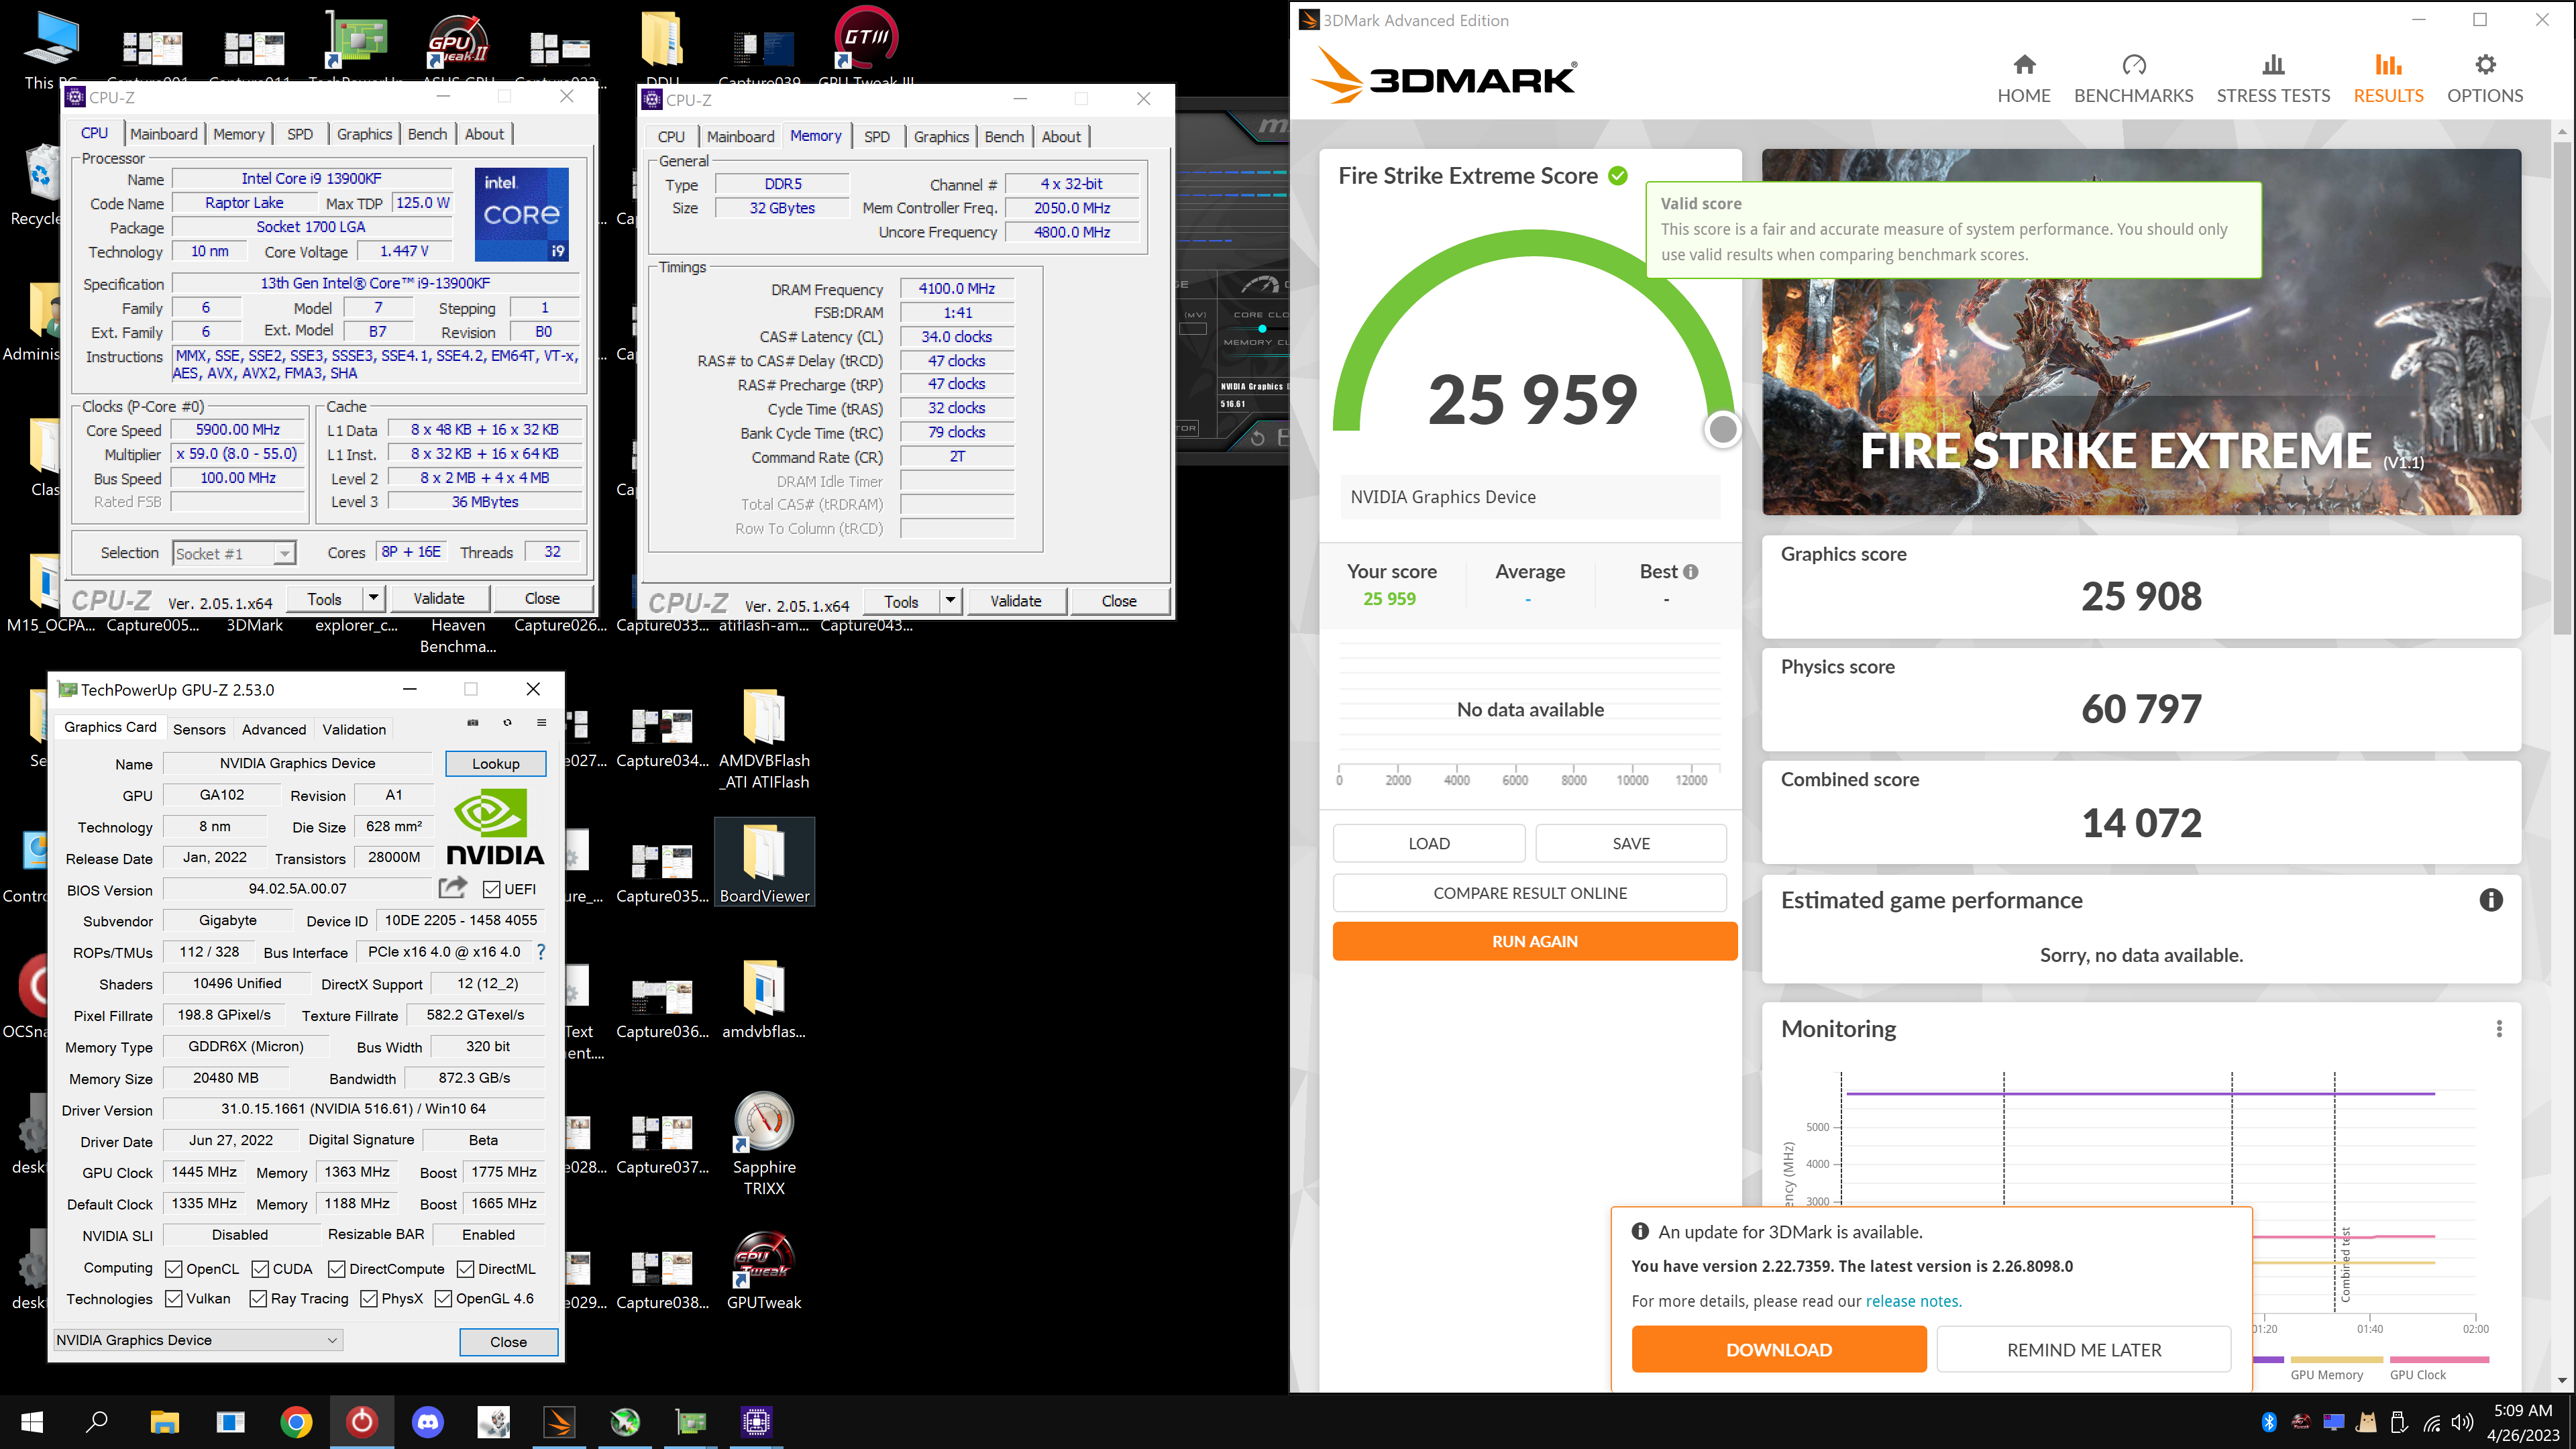Open the RESULTS section in 3DMark

coord(2387,79)
